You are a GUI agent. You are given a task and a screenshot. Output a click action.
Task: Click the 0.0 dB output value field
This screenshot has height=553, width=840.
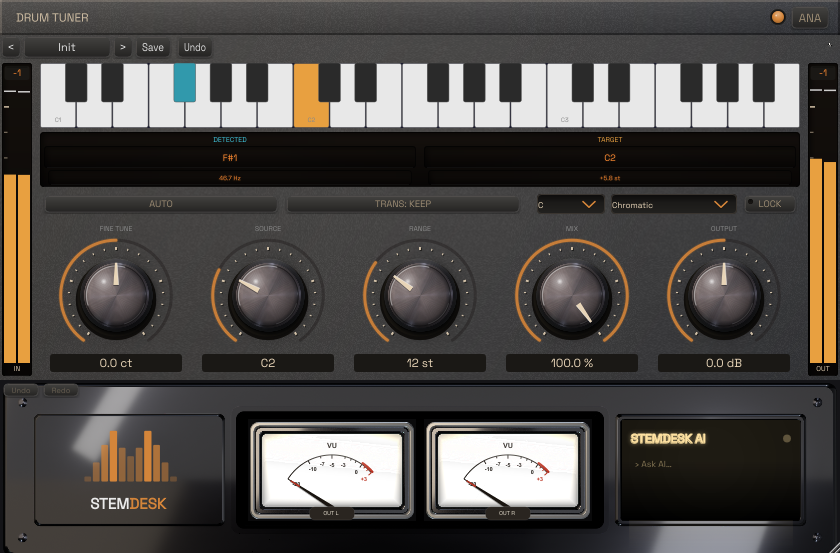coord(724,363)
